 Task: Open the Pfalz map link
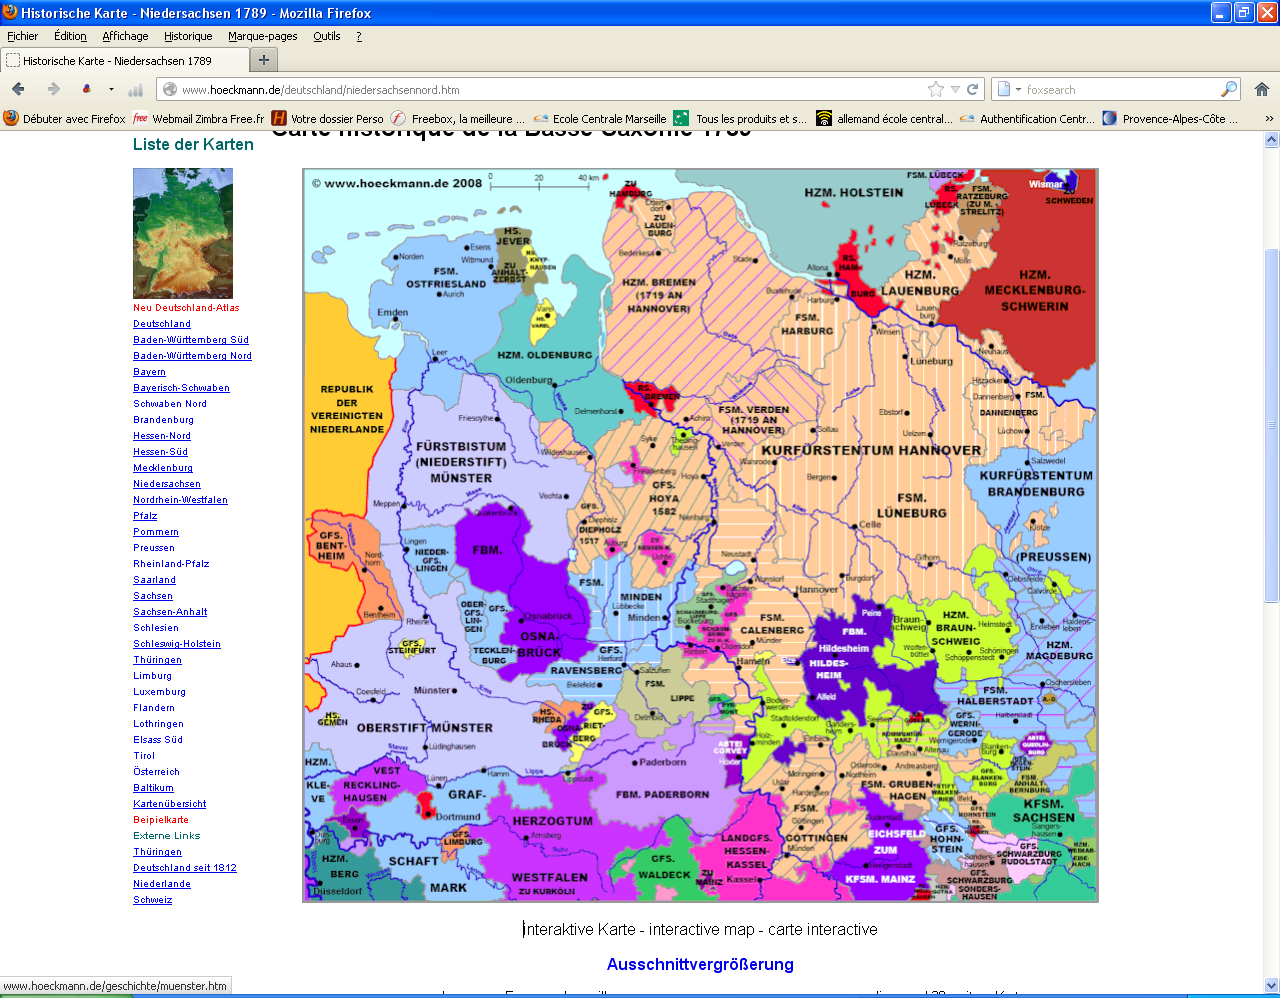coord(145,516)
